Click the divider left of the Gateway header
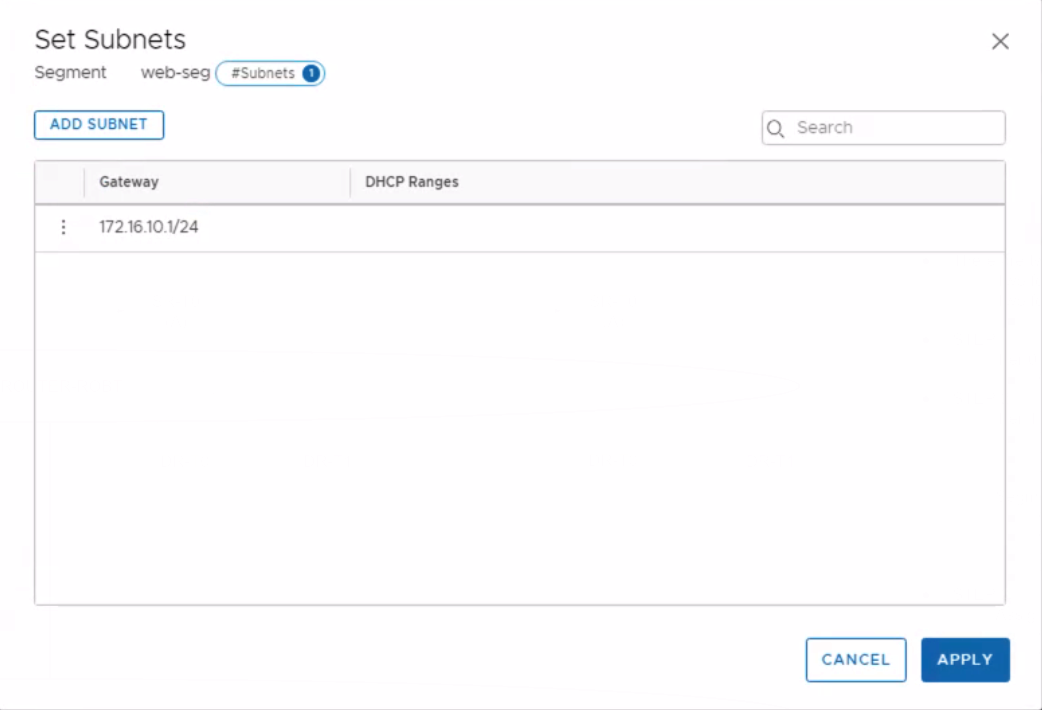The width and height of the screenshot is (1042, 710). 84,182
